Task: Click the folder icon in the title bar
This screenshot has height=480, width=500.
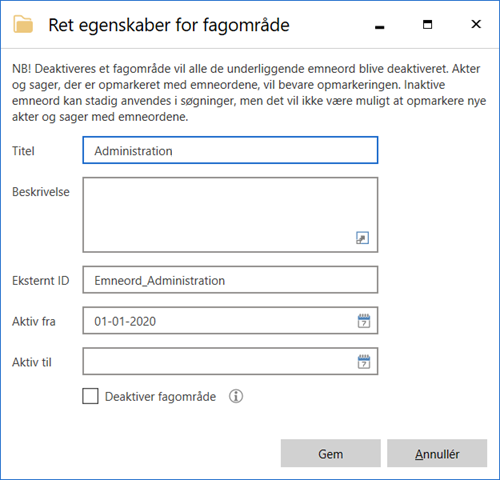Action: [23, 24]
